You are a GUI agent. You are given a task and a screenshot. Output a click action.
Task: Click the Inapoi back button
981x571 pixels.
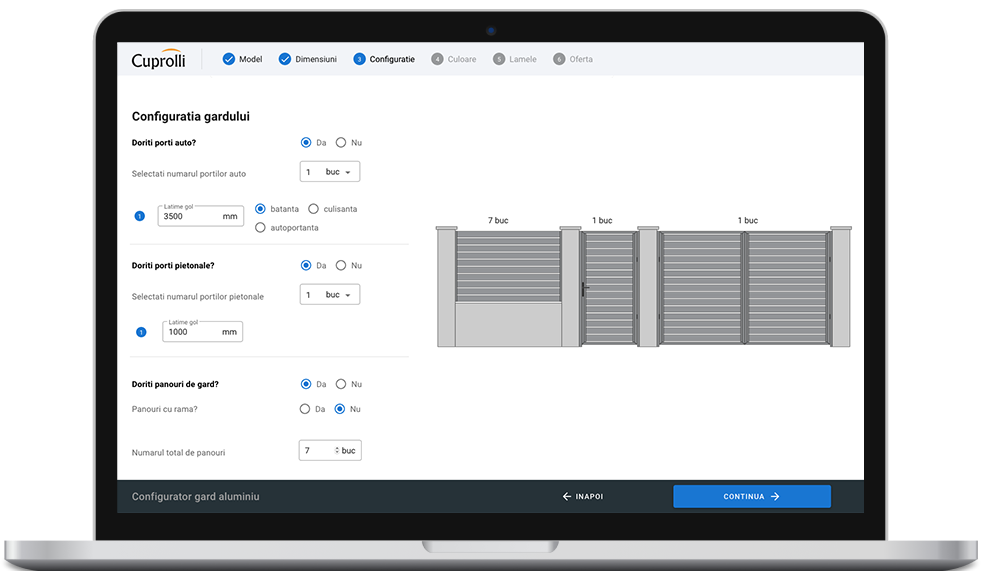click(x=583, y=496)
